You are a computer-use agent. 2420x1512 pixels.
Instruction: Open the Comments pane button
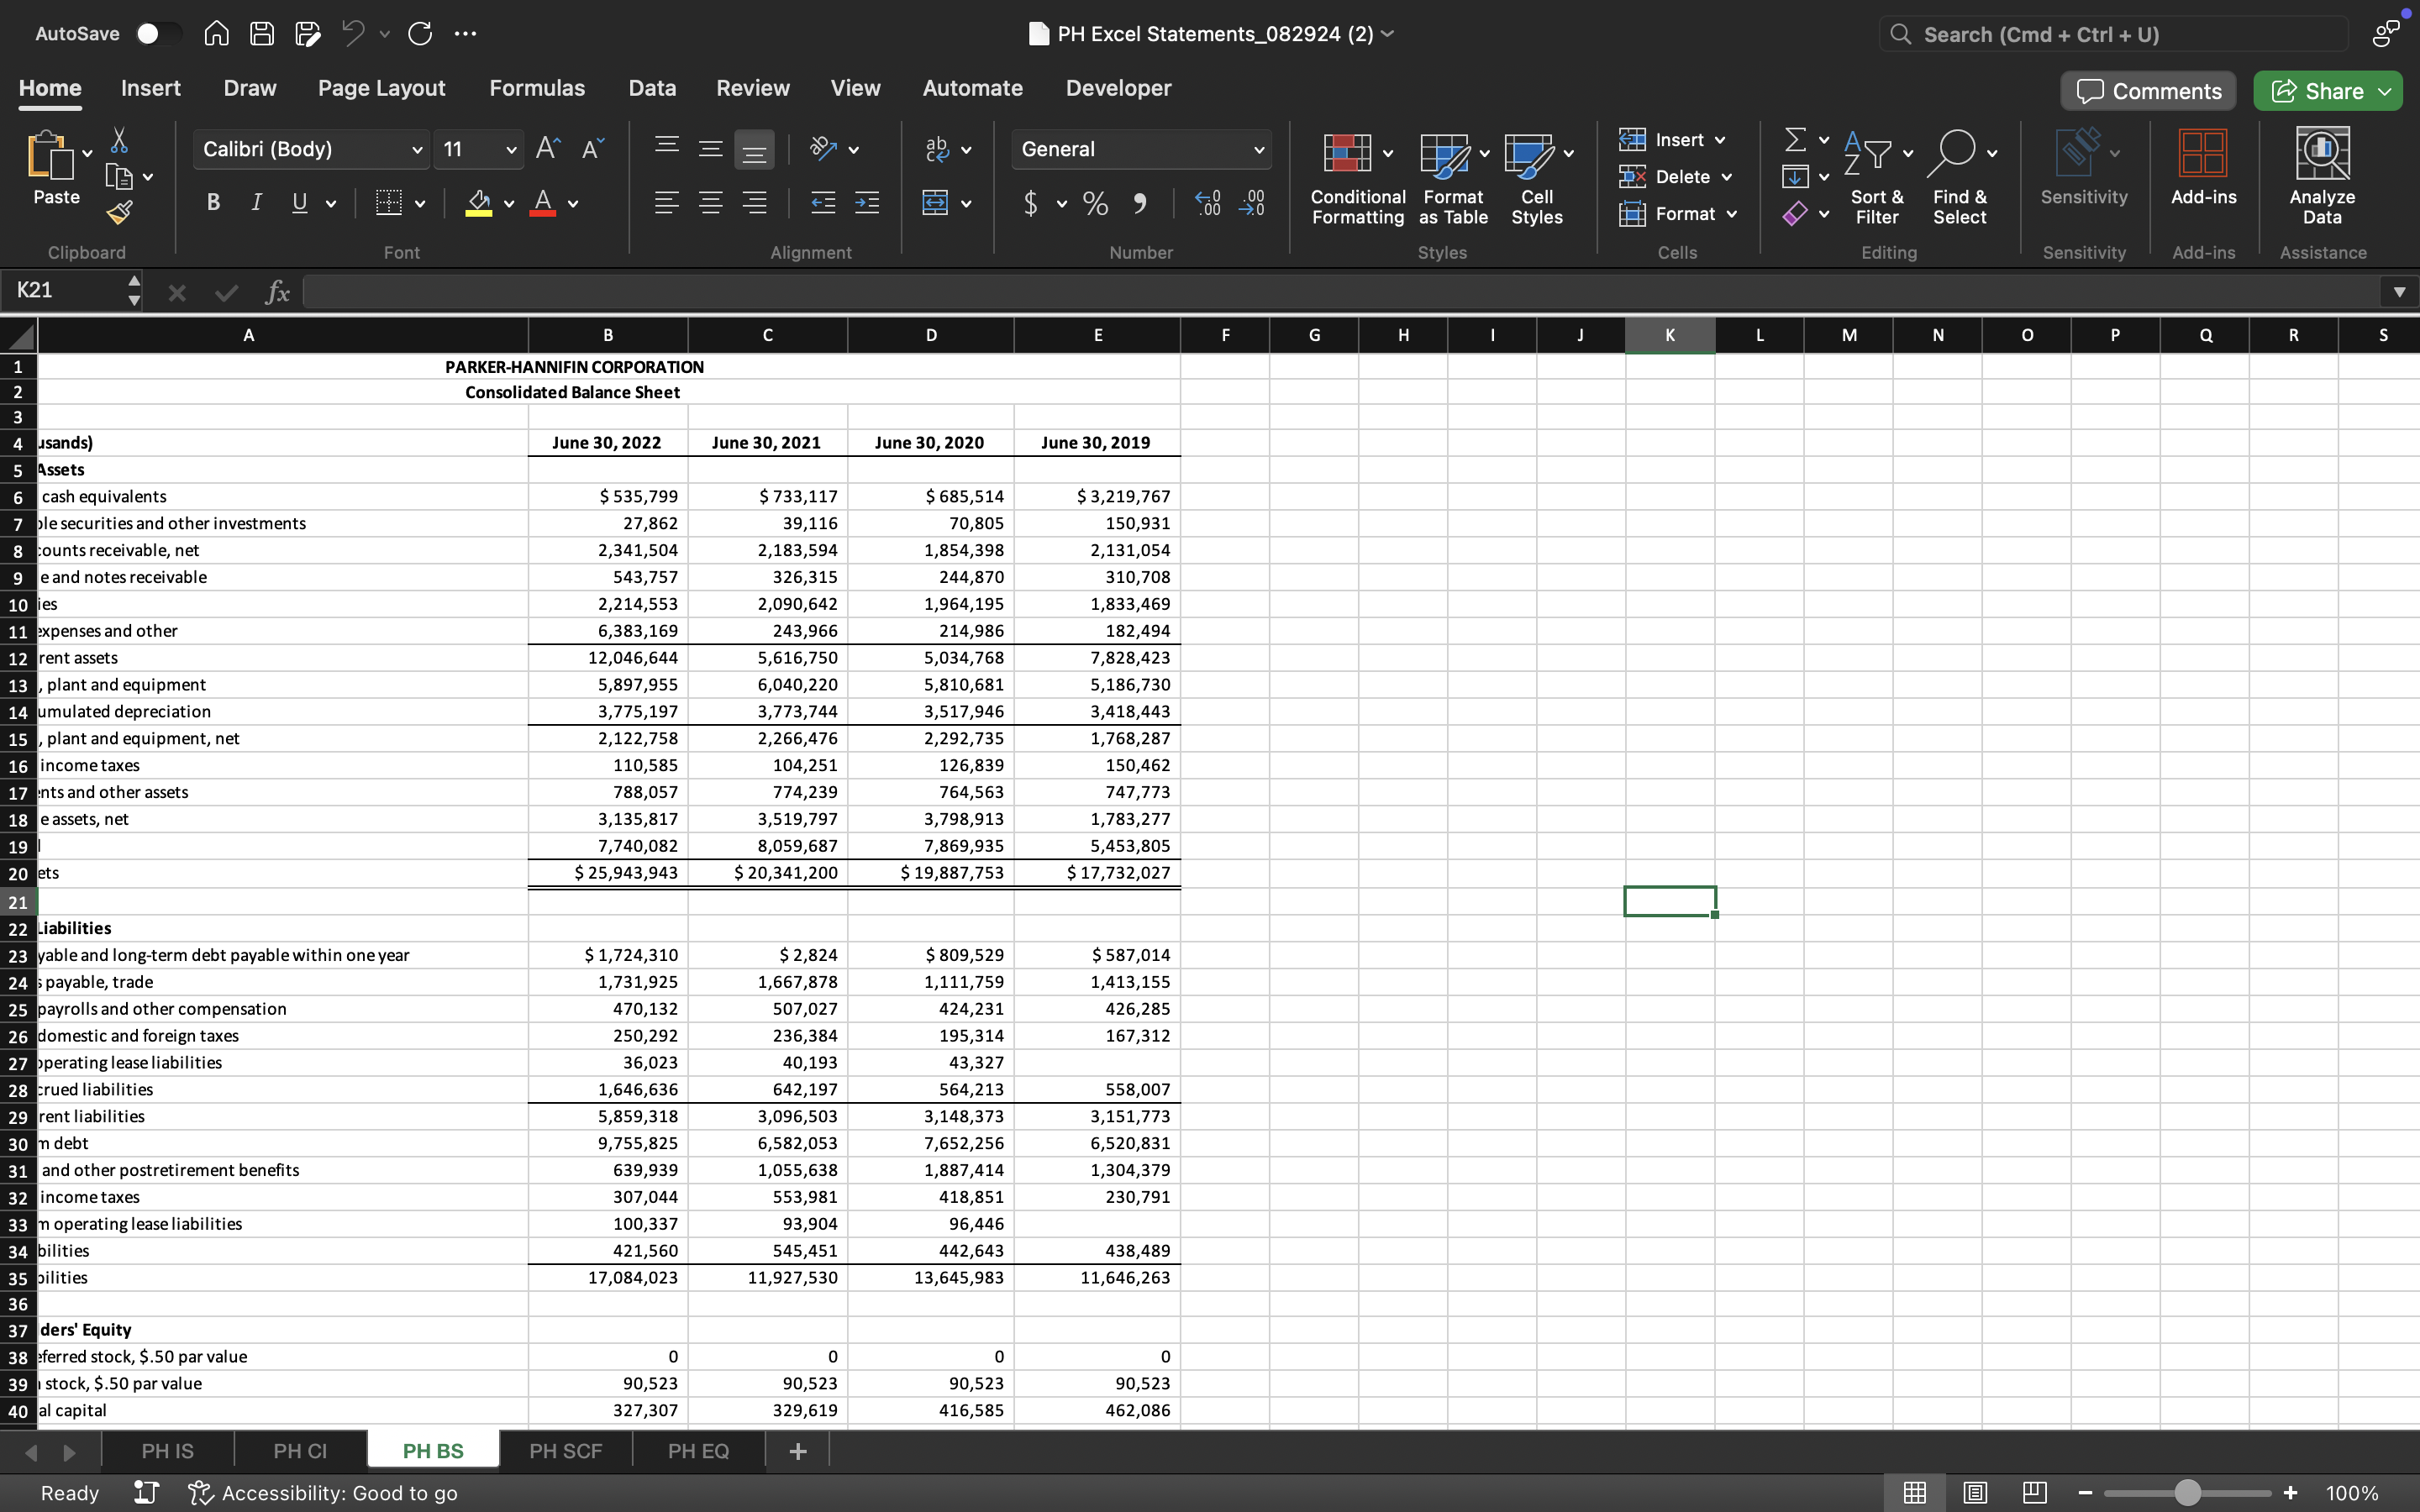click(2148, 91)
